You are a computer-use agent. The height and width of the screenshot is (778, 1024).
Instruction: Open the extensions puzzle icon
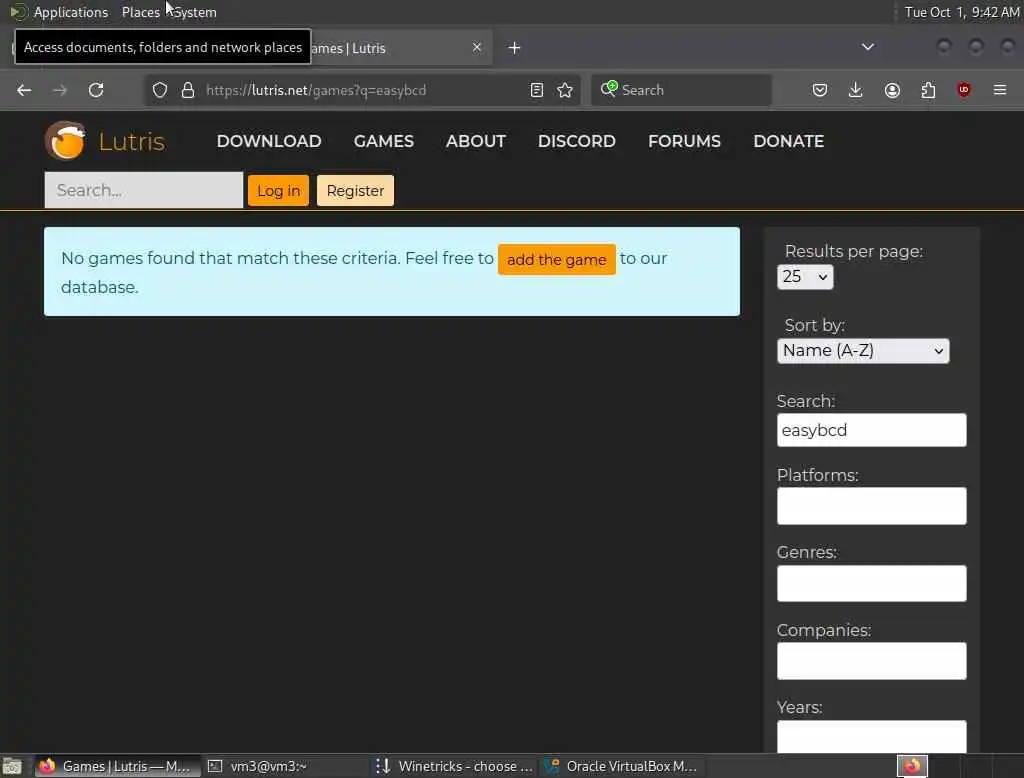point(928,90)
